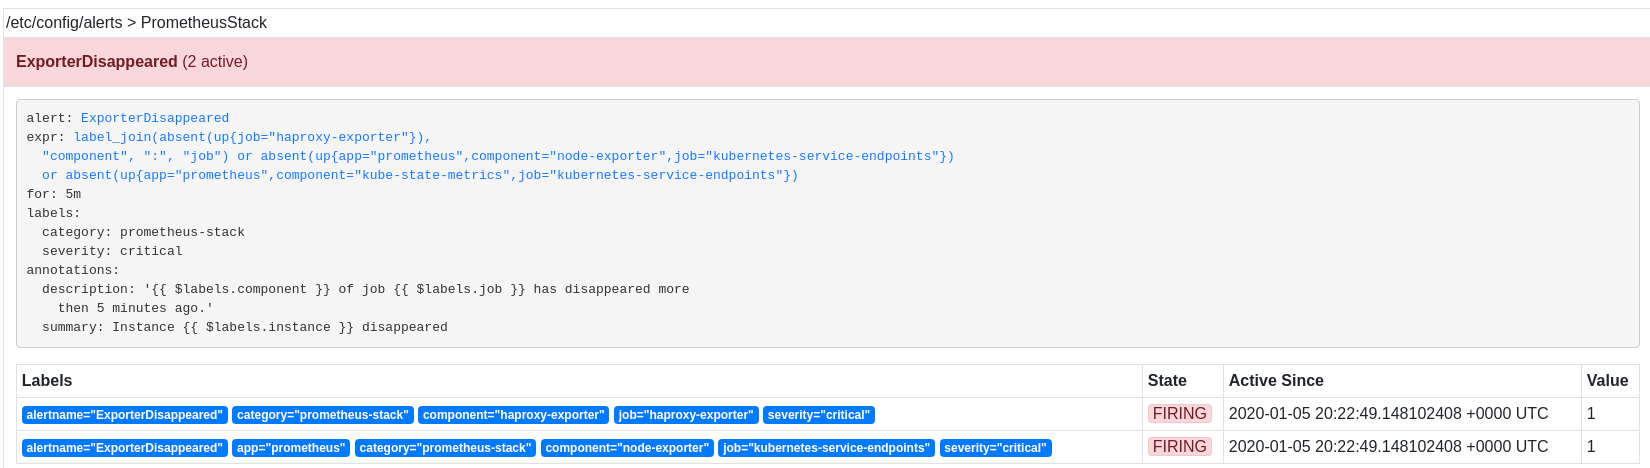
Task: Open the label_join expression query link
Action: (252, 137)
